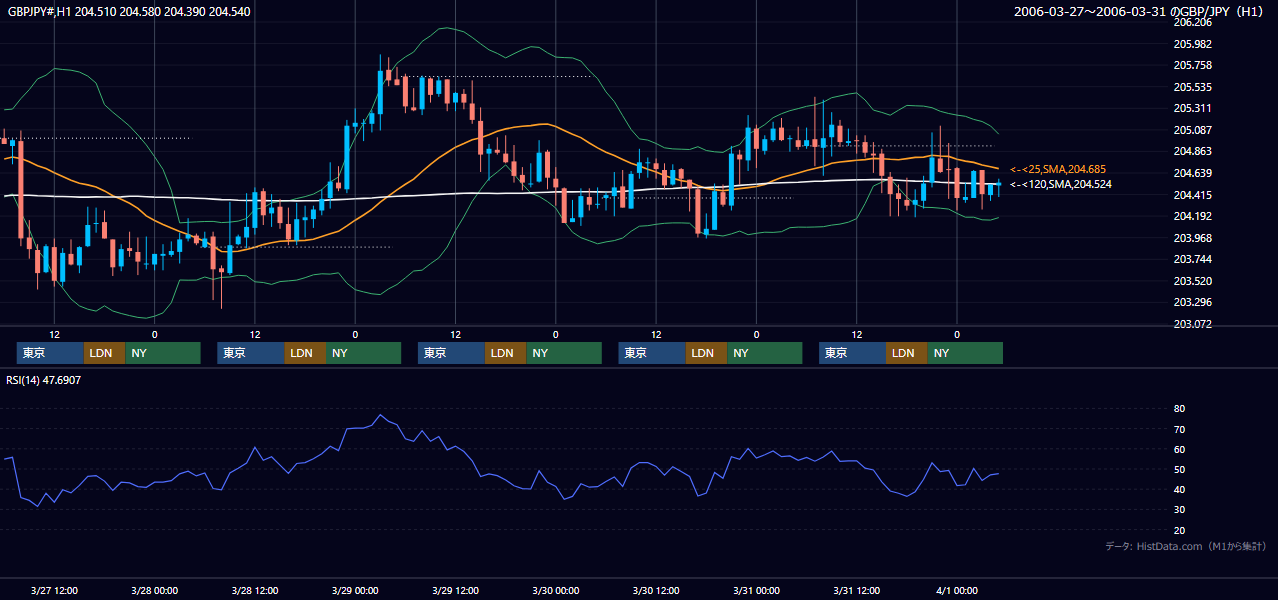This screenshot has width=1278, height=600.
Task: Click the rightmost NY session block
Action: [x=964, y=353]
